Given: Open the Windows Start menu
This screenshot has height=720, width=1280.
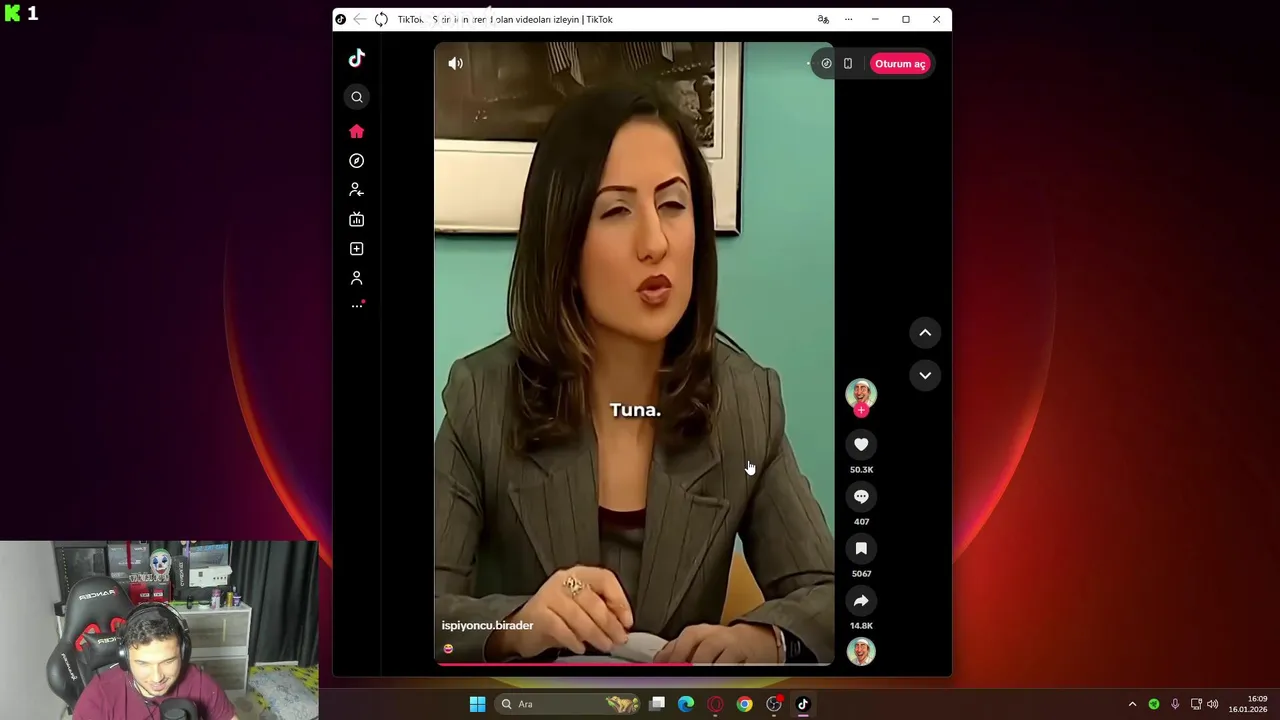Looking at the screenshot, I should coord(477,704).
